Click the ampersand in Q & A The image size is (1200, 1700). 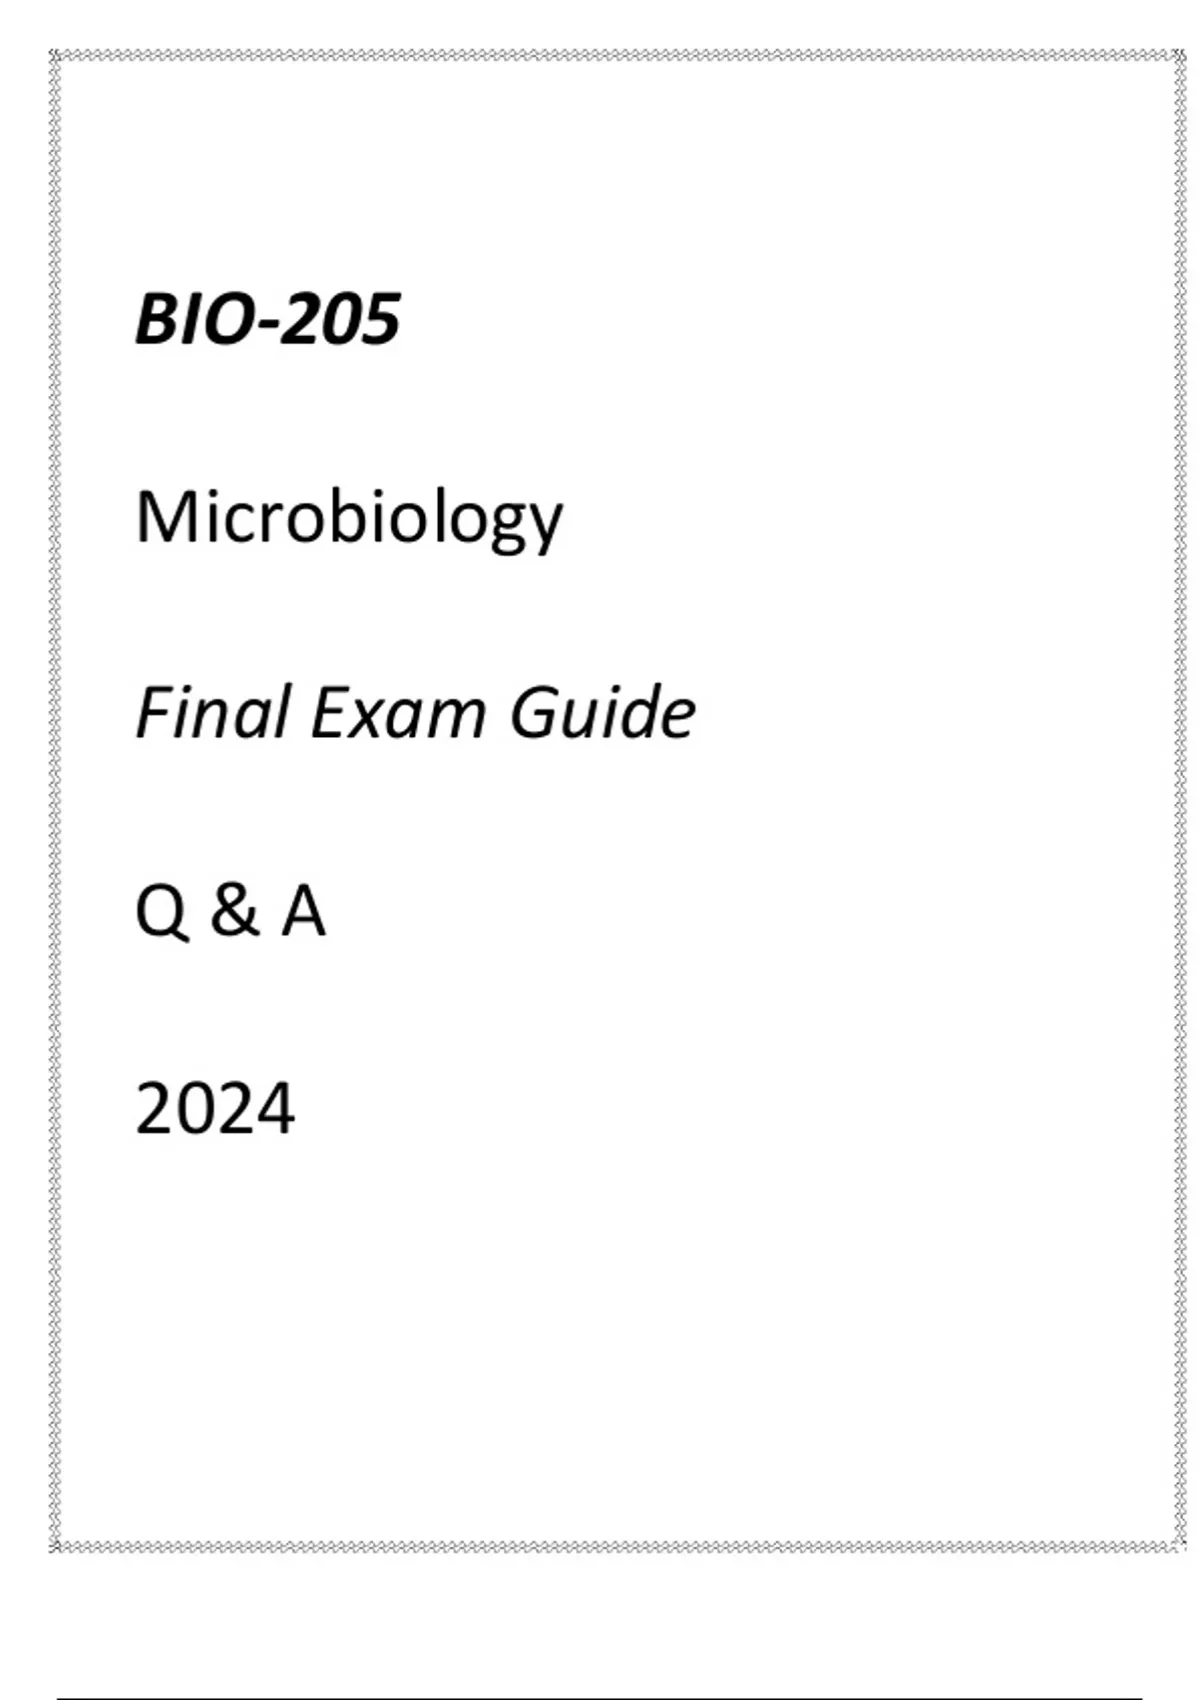(234, 912)
